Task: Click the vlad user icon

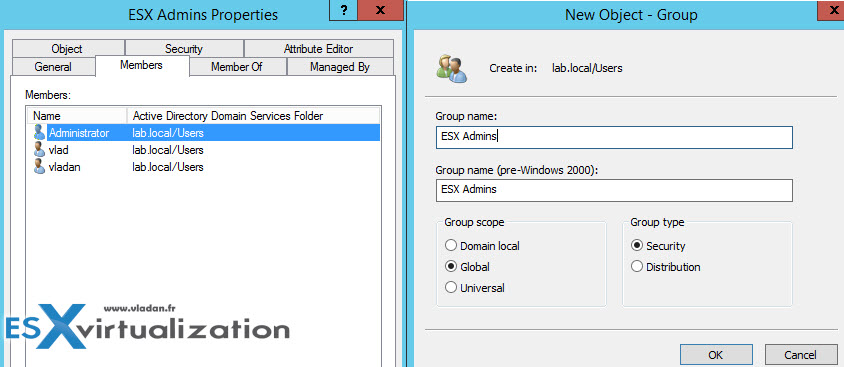Action: (x=39, y=150)
